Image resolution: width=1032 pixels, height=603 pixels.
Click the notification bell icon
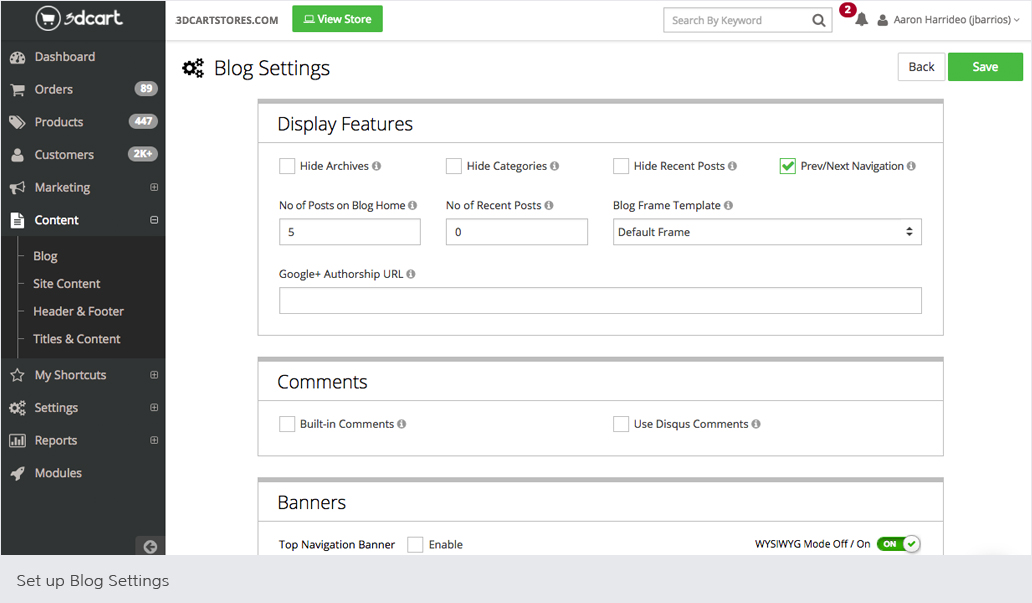(x=861, y=20)
